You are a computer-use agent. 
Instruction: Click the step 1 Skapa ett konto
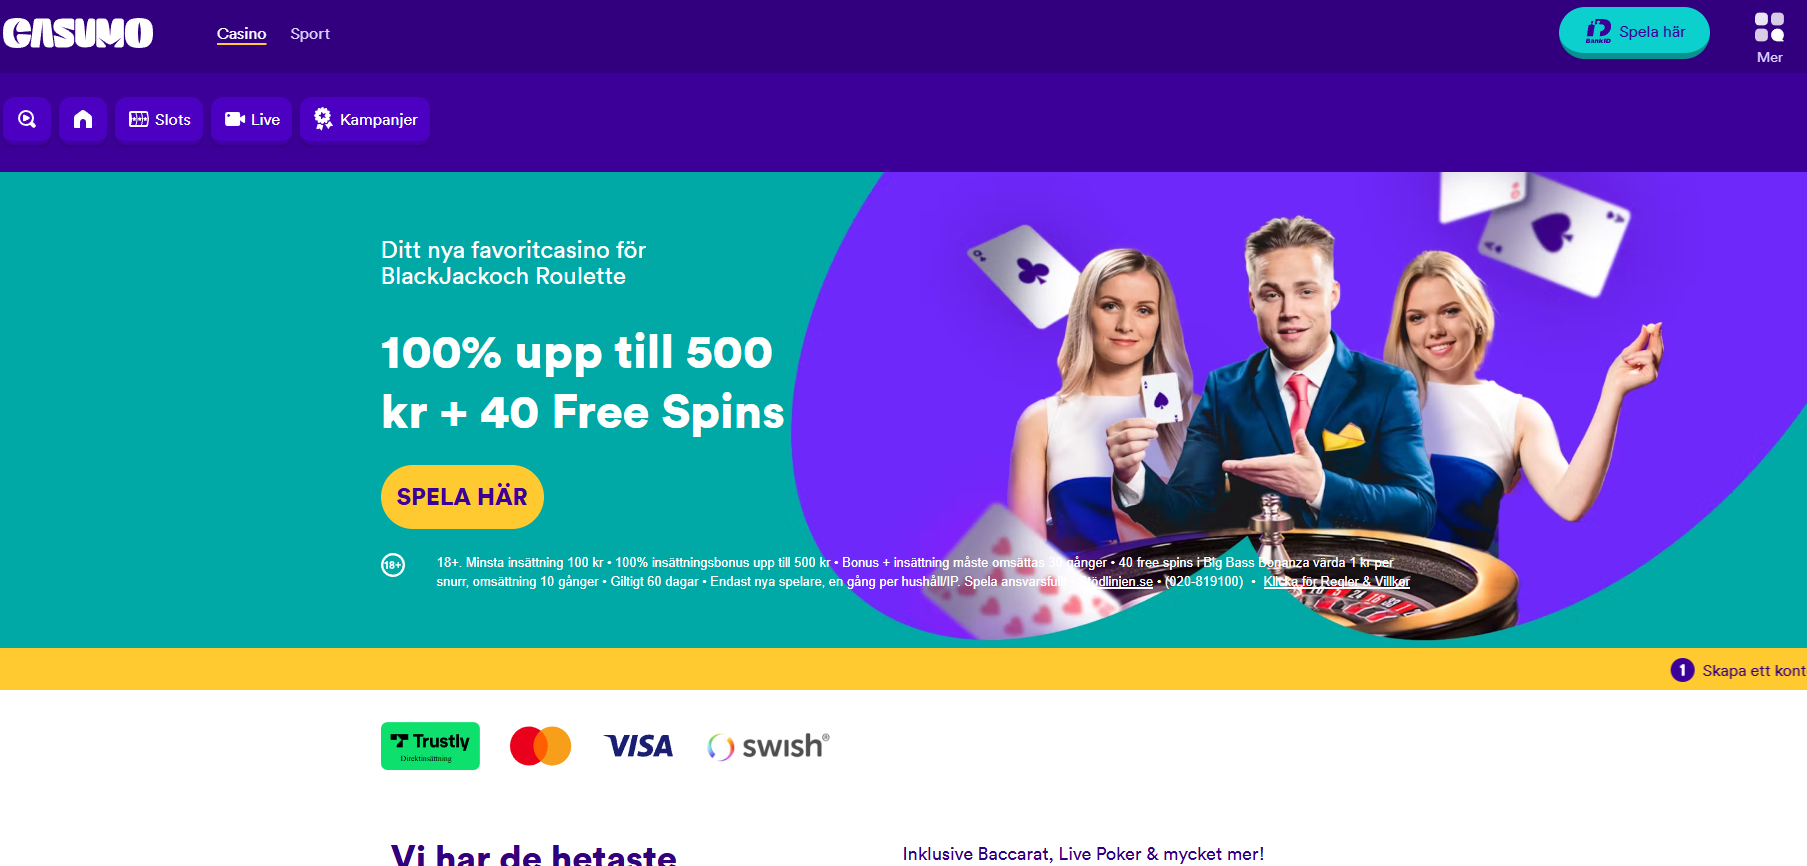[x=1738, y=670]
